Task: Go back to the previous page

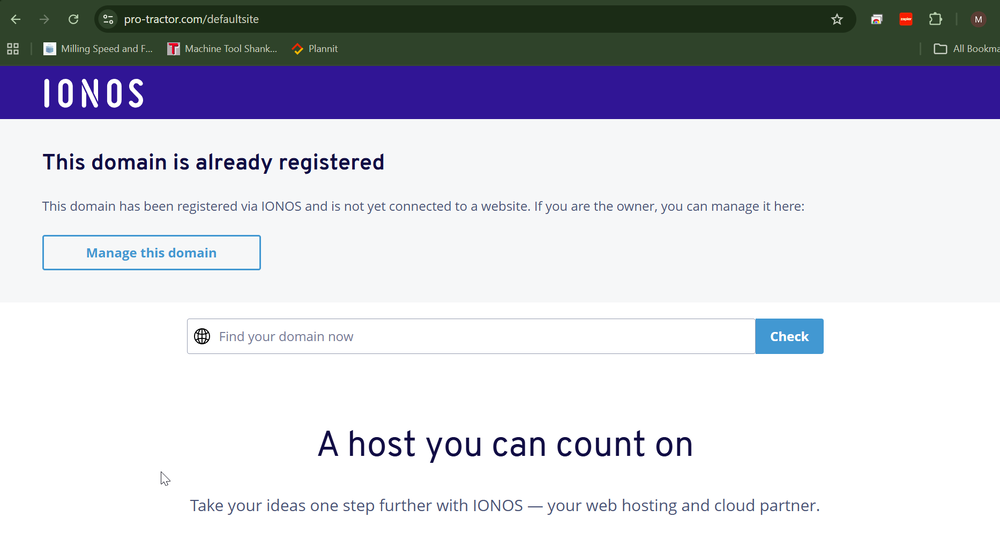Action: tap(15, 19)
